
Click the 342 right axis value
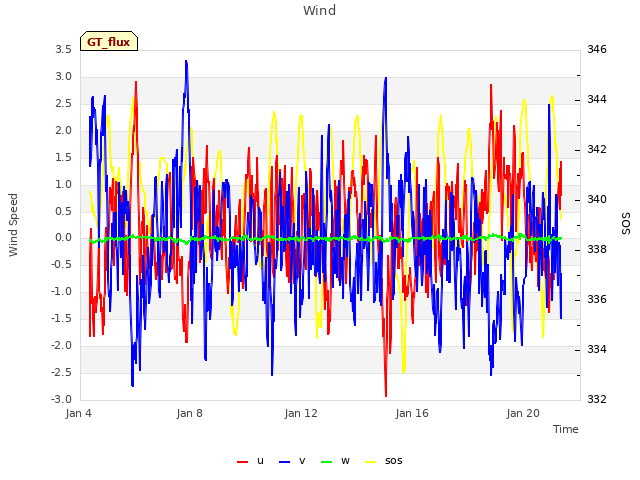coord(597,150)
